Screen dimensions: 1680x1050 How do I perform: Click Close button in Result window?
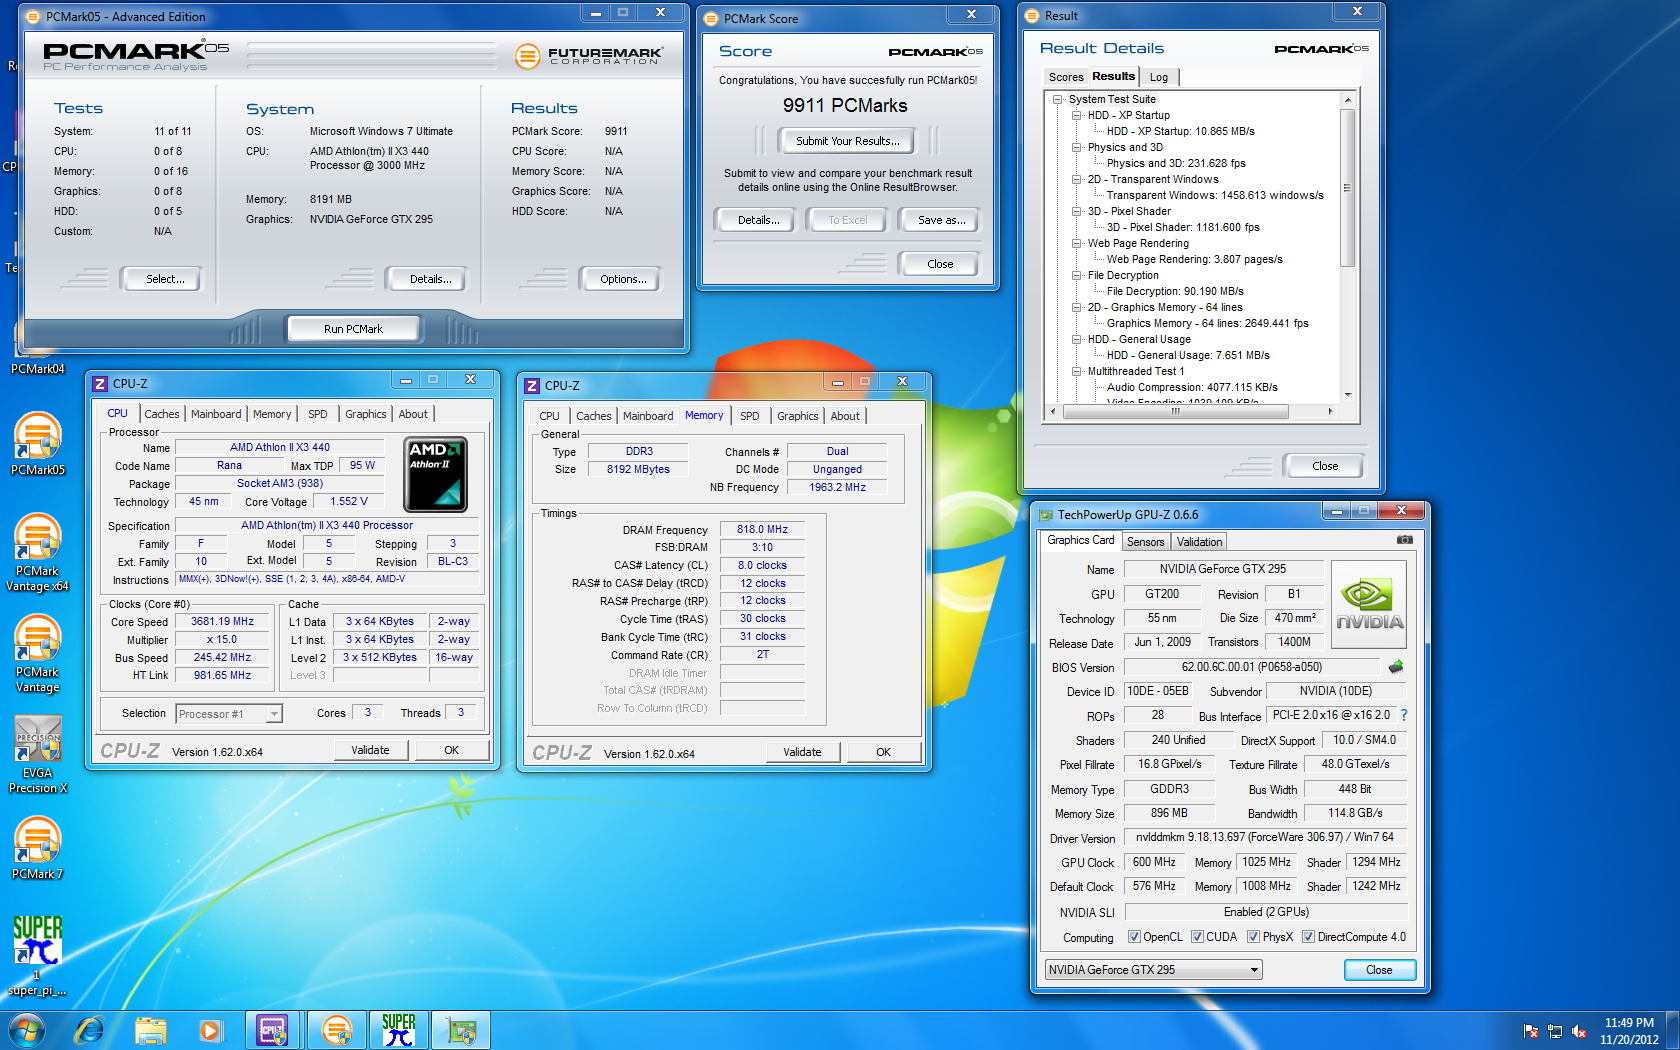pyautogui.click(x=1324, y=466)
